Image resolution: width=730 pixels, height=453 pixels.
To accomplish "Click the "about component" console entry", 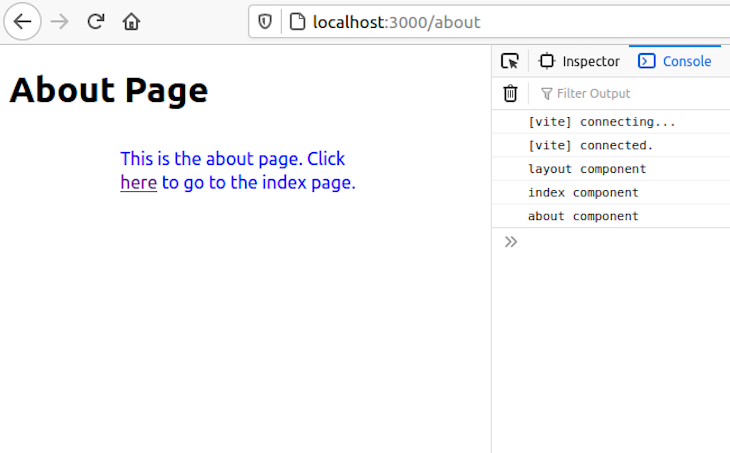I will (x=583, y=216).
